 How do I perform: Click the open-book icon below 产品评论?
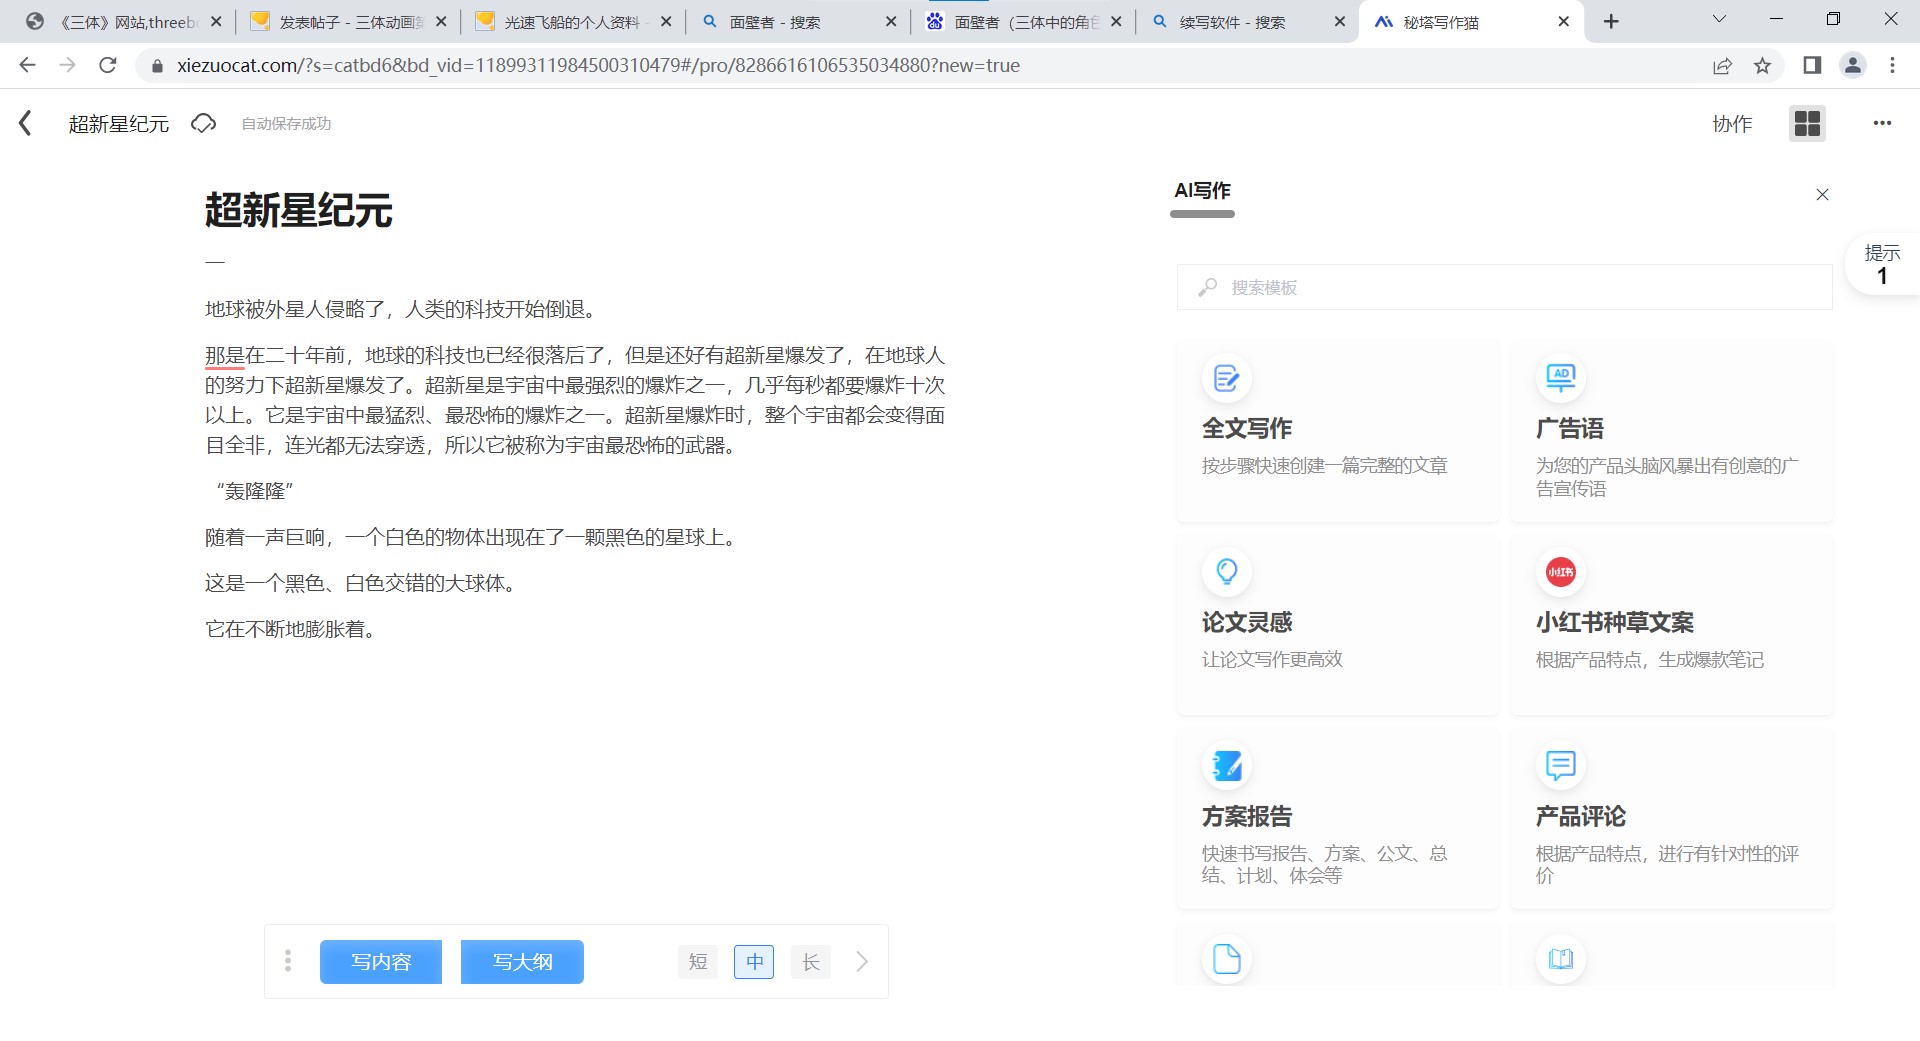(x=1561, y=959)
